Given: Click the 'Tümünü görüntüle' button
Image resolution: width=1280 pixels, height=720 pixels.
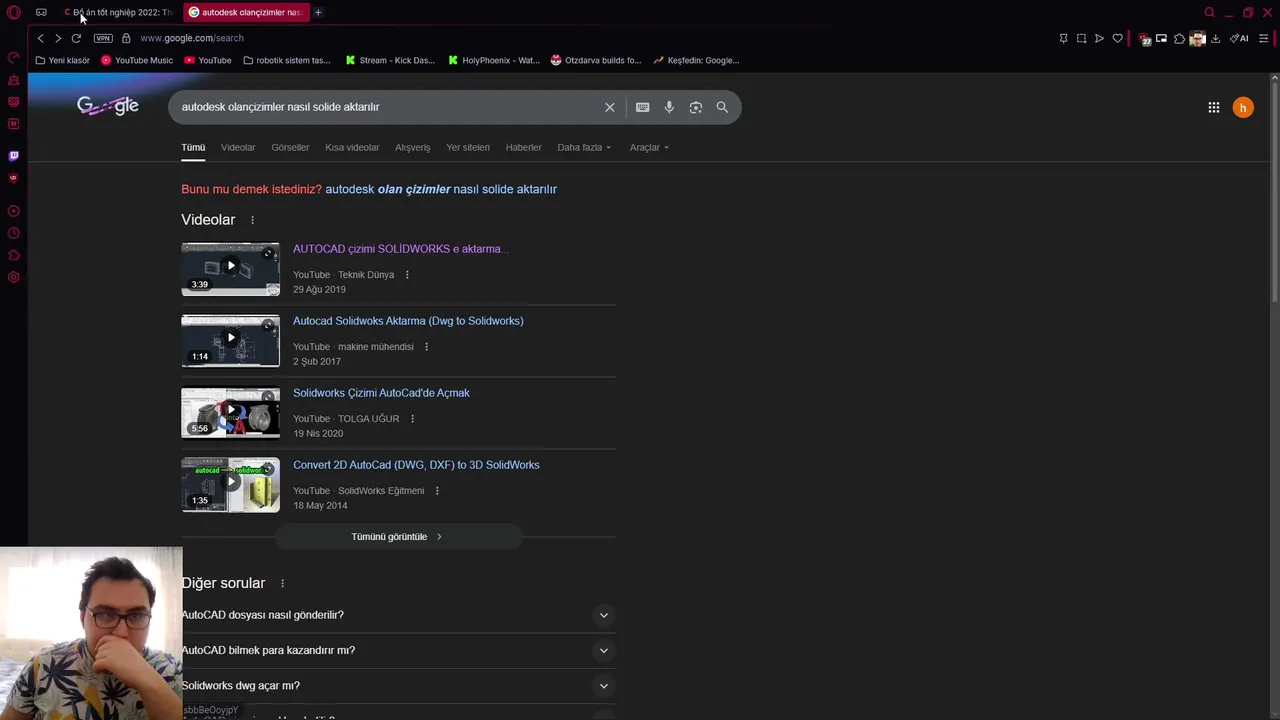Looking at the screenshot, I should [x=397, y=537].
